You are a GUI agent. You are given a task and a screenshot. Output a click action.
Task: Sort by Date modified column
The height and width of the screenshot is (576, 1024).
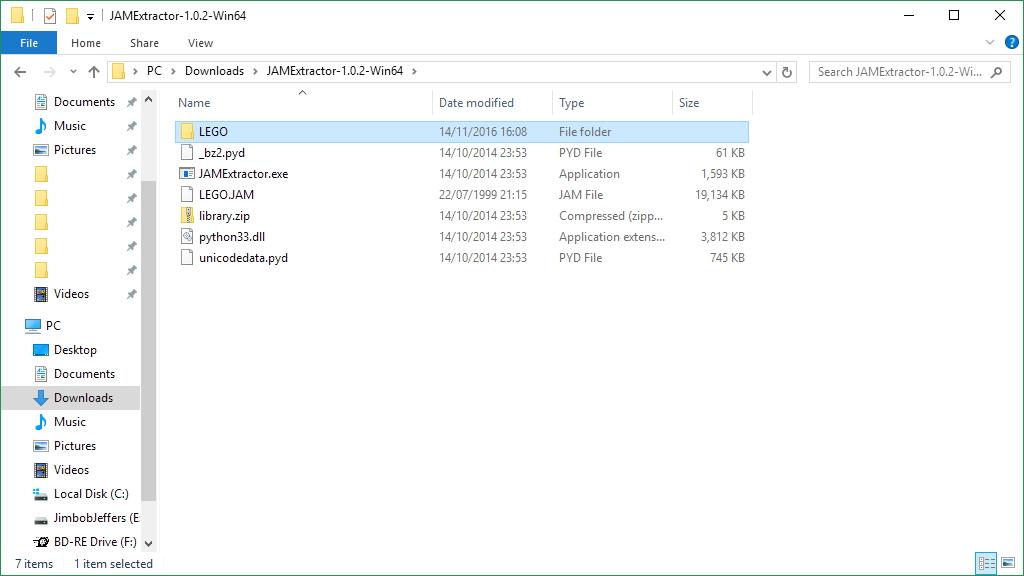tap(476, 103)
